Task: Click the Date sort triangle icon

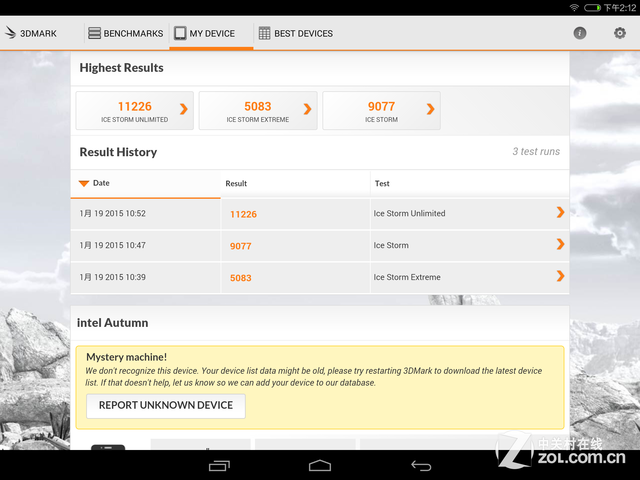Action: pos(84,183)
